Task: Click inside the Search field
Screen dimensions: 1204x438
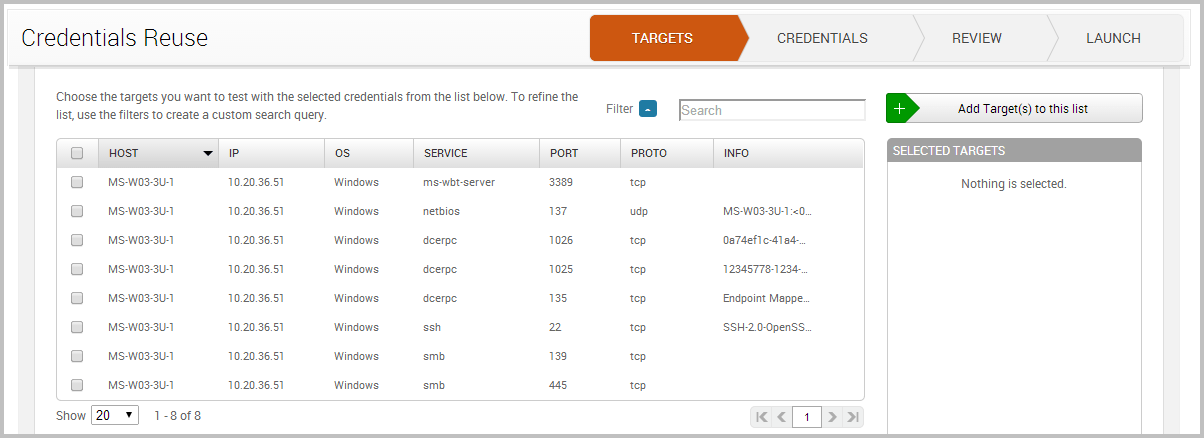Action: coord(772,110)
